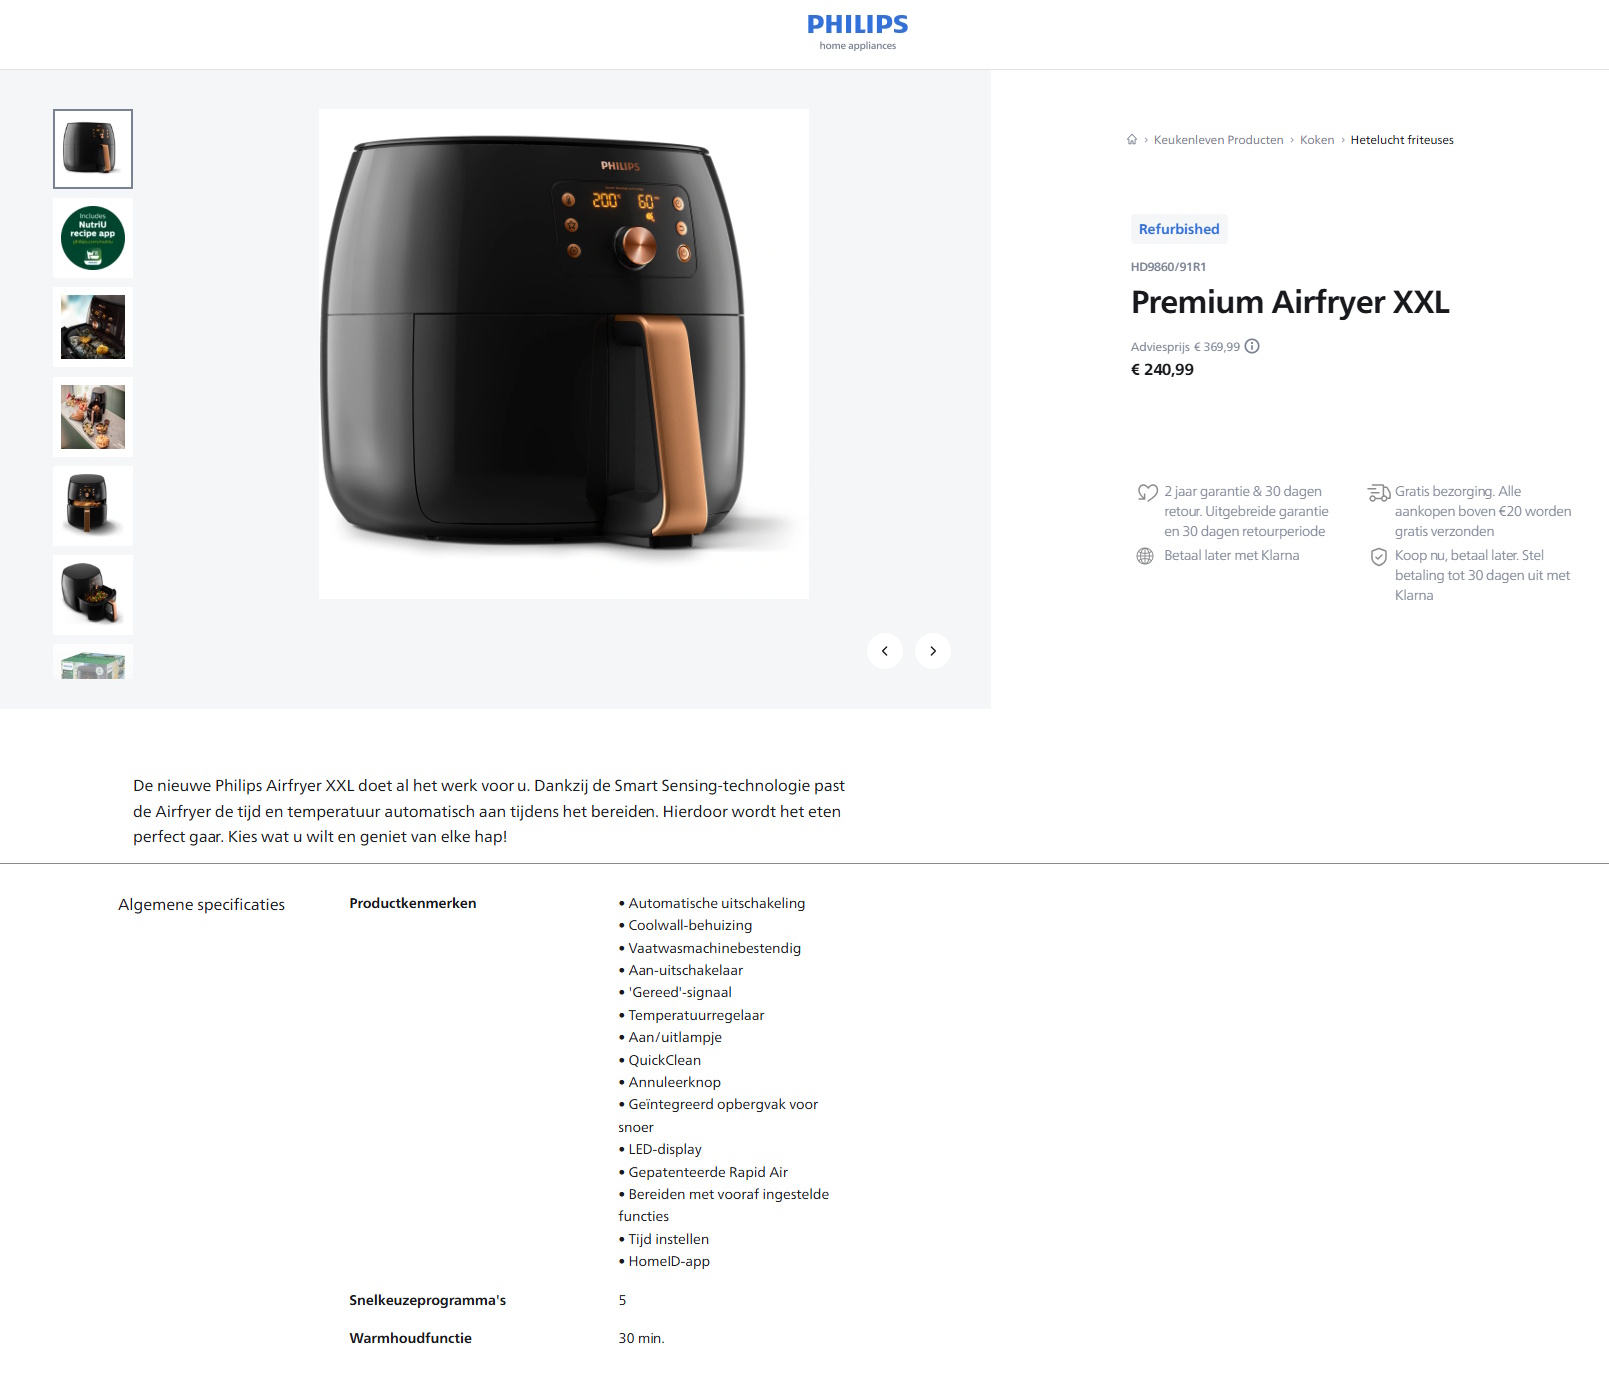Select the NutriU recipe app thumbnail

pos(93,238)
